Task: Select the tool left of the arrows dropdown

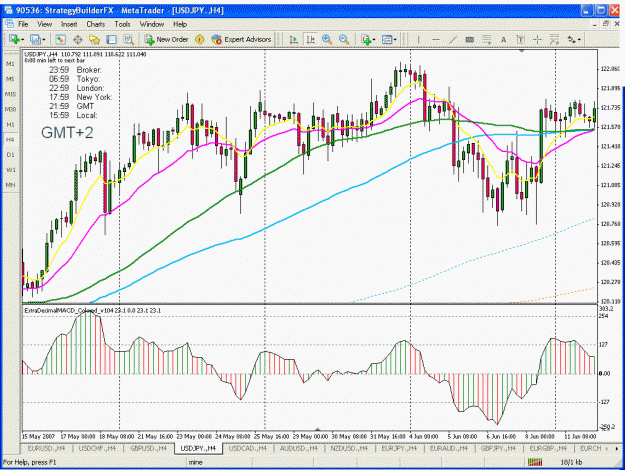Action: 554,39
